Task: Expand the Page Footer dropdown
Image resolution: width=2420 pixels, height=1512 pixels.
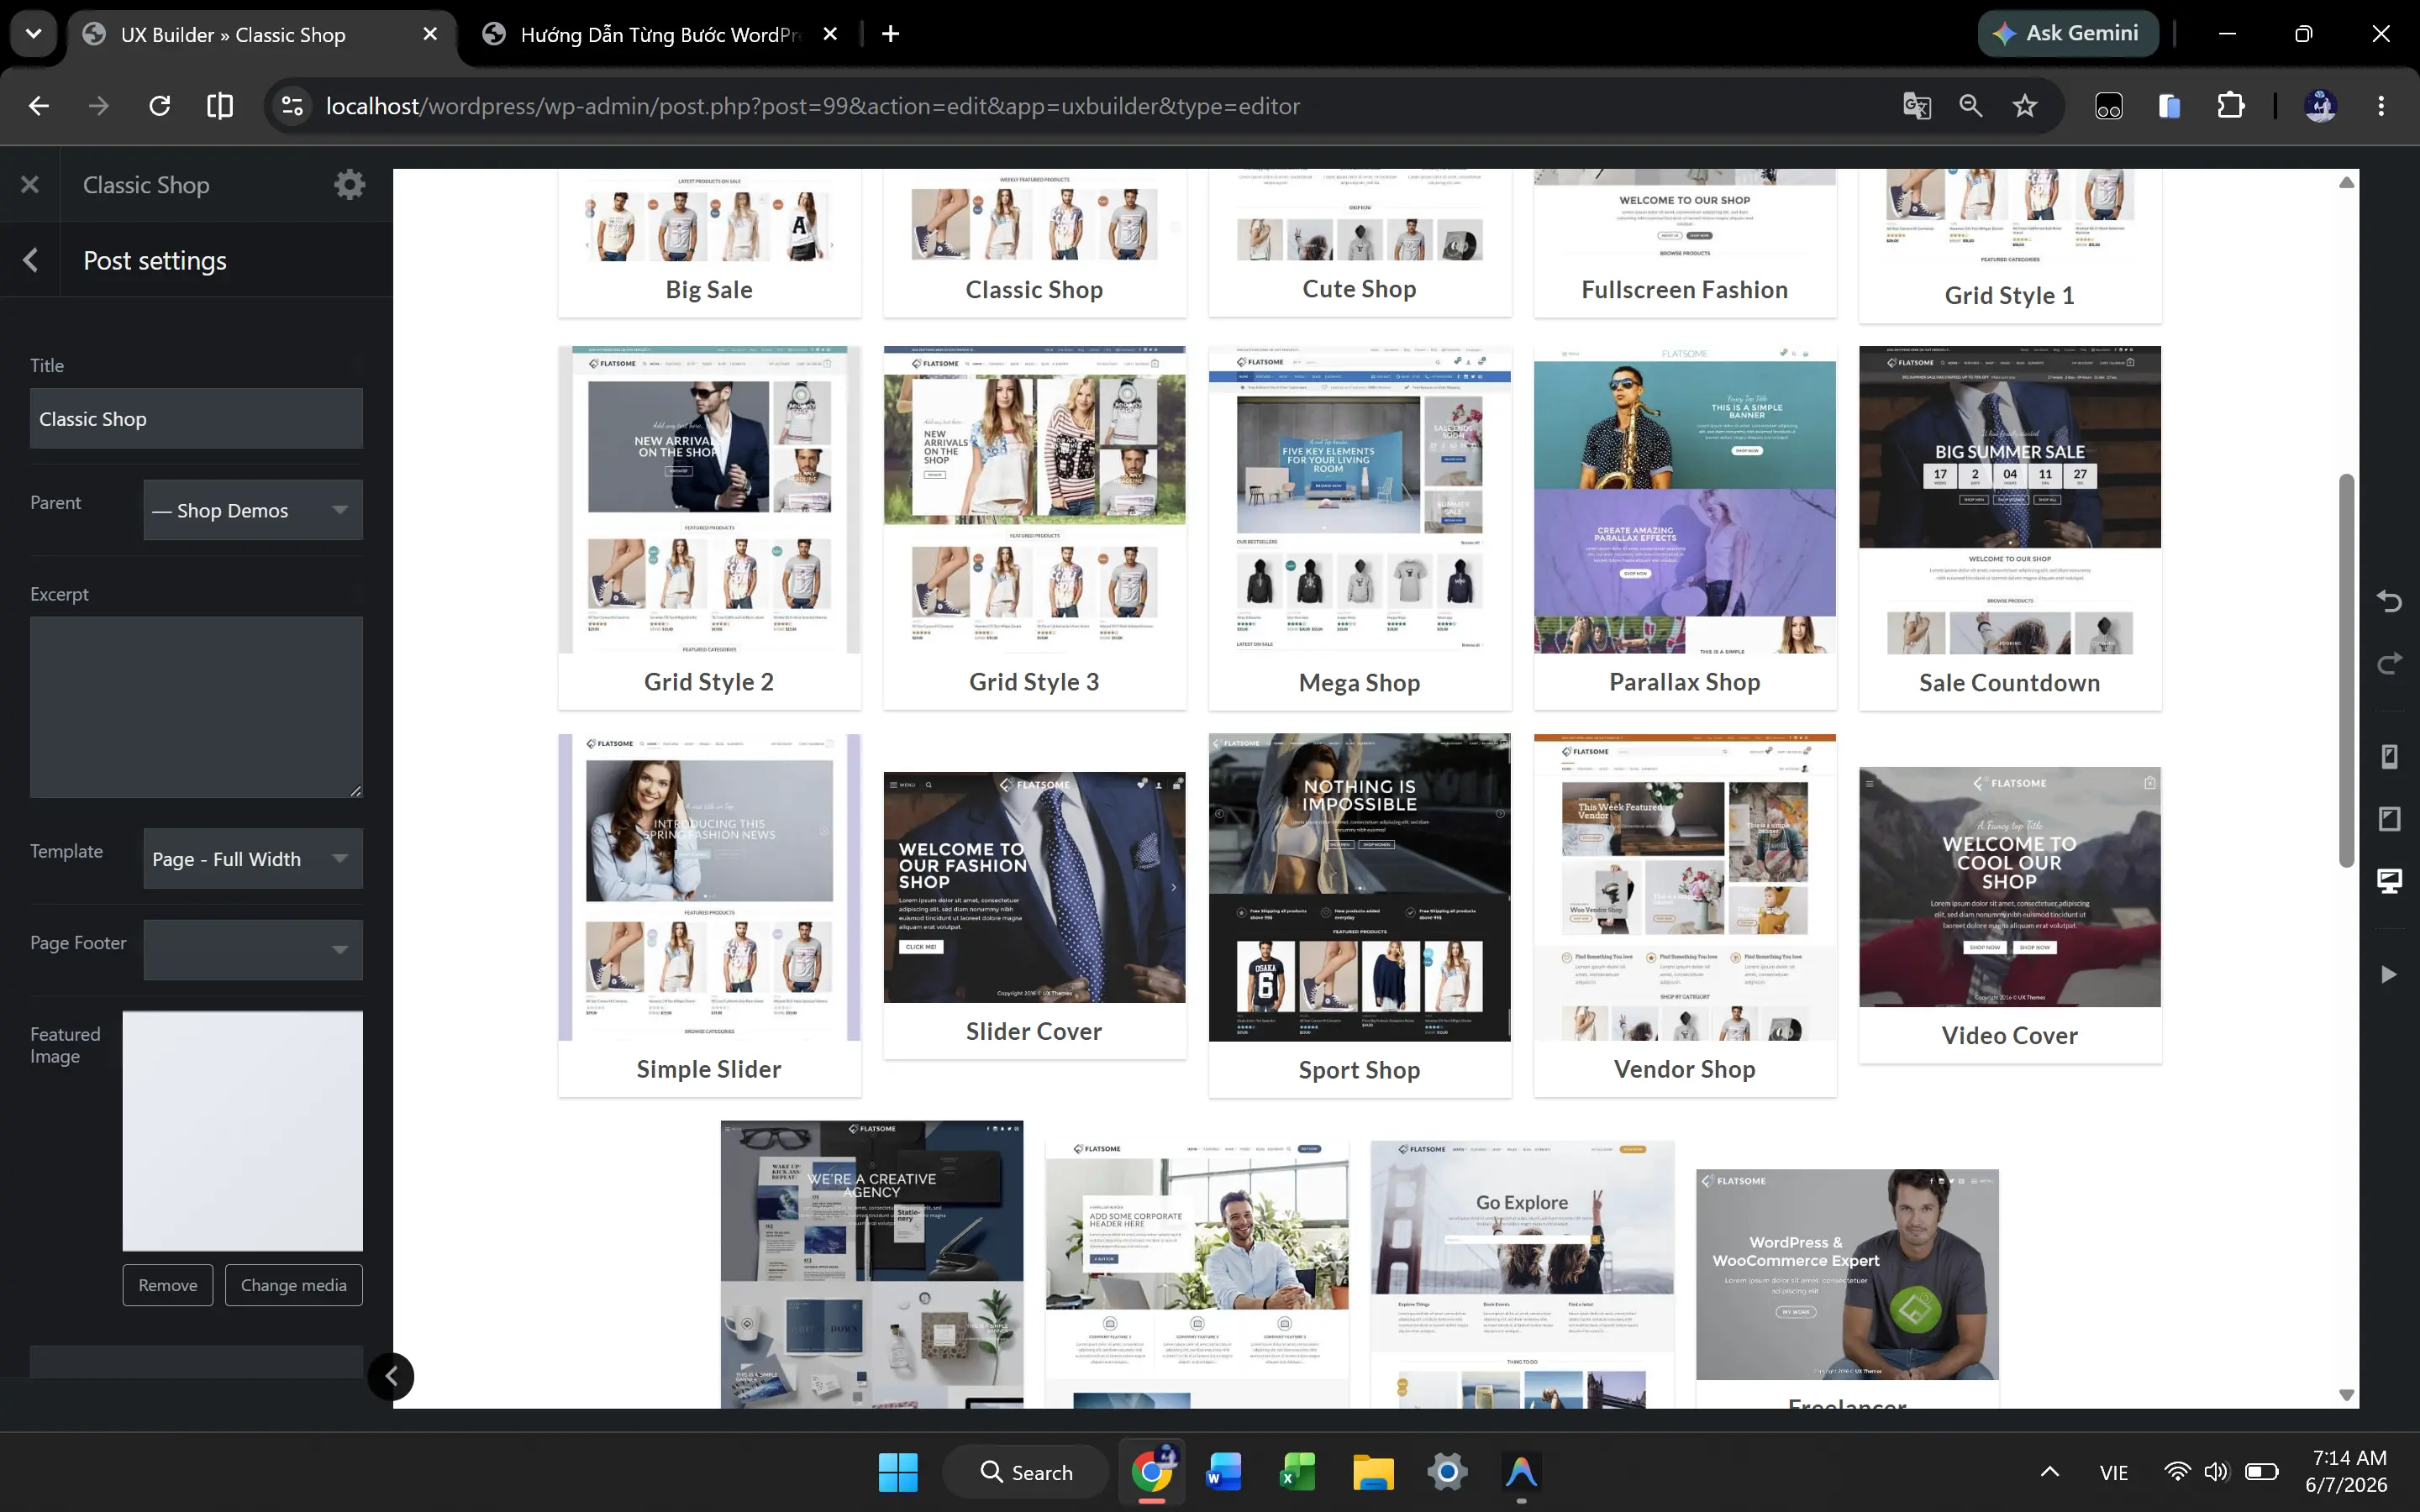Action: [x=253, y=950]
